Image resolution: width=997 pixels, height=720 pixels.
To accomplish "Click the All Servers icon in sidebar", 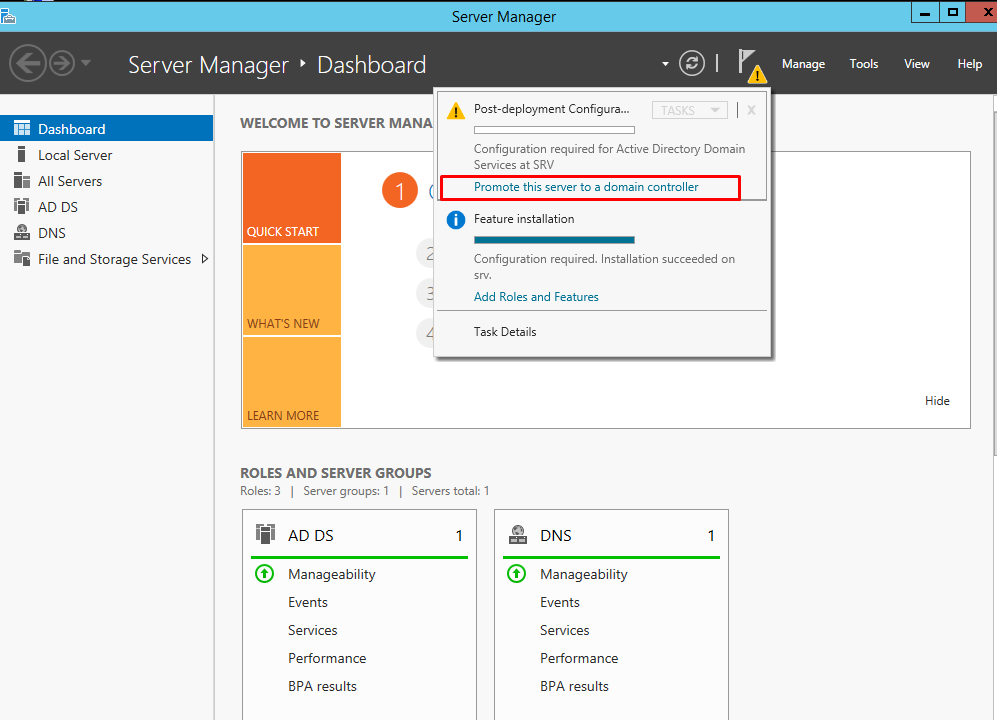I will (x=22, y=181).
